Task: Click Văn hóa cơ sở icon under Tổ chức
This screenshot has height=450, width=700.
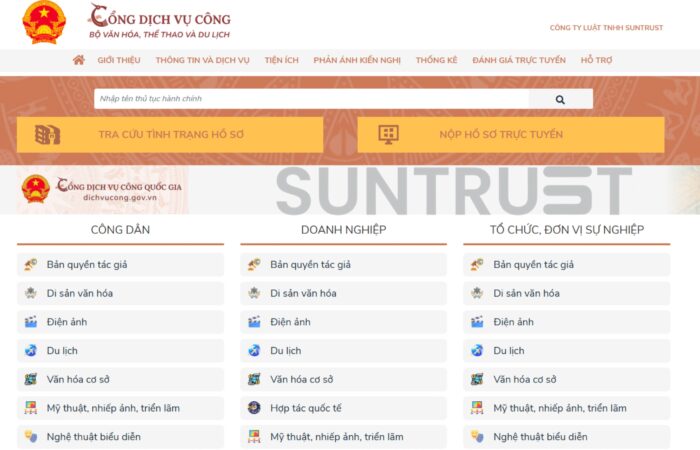Action: coord(477,379)
